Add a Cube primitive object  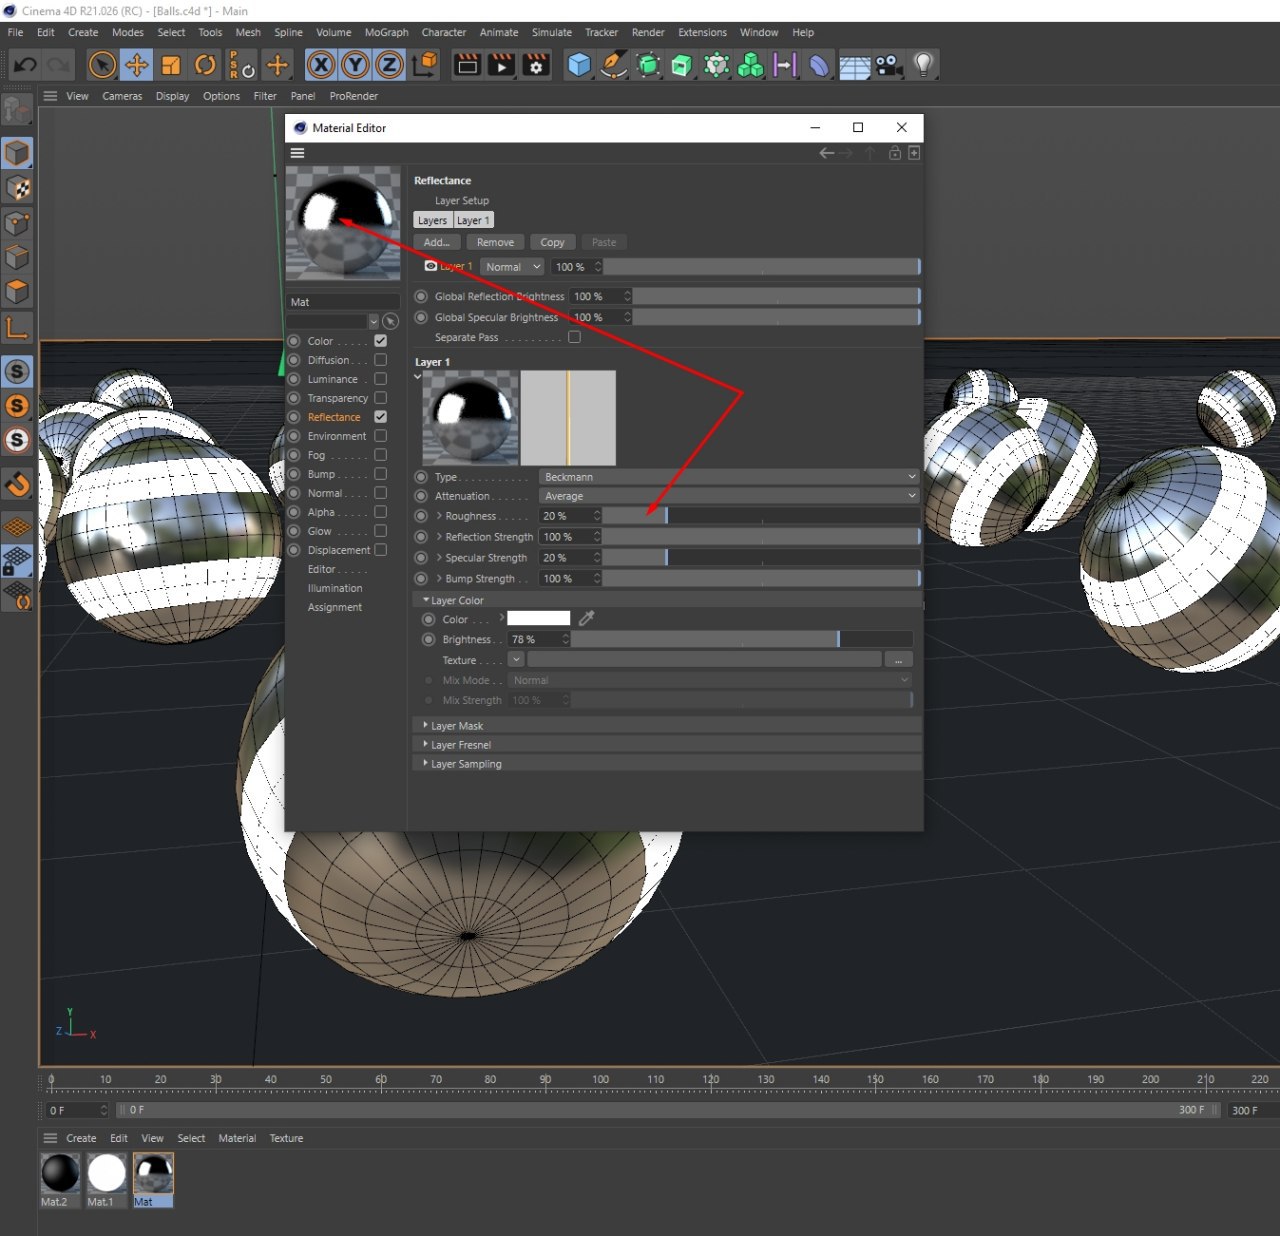coord(579,66)
